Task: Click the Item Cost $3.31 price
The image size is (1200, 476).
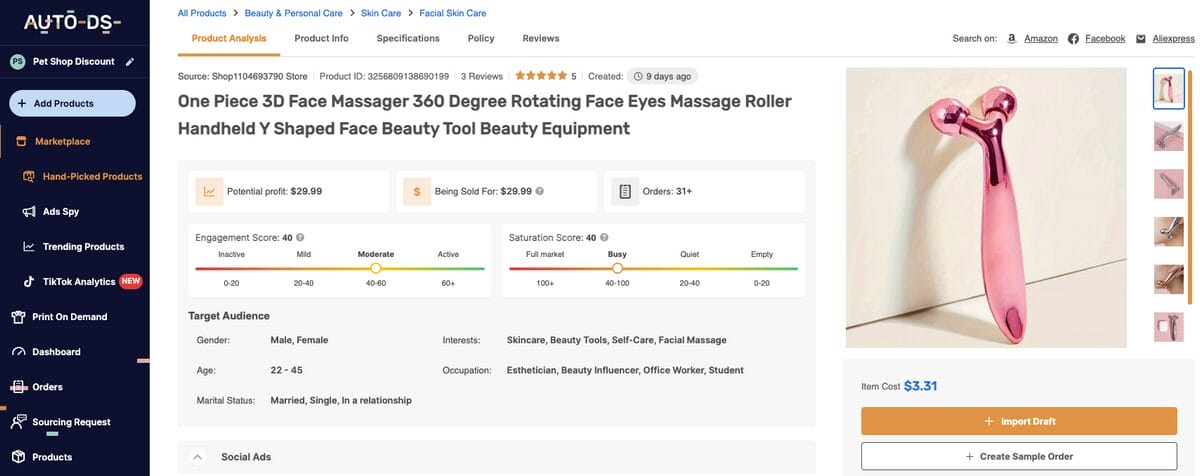Action: coord(920,385)
